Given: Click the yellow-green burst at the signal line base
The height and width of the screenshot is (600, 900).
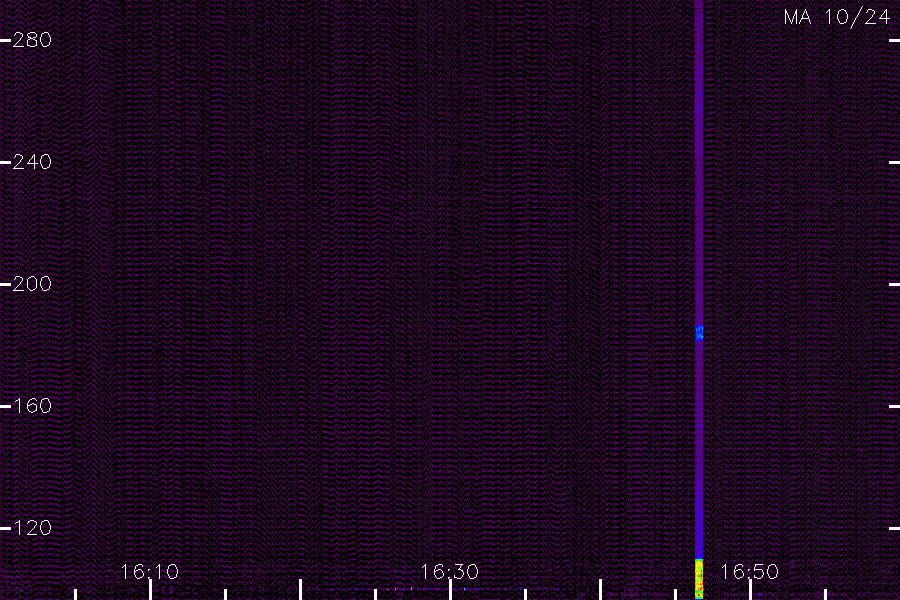Looking at the screenshot, I should click(699, 579).
